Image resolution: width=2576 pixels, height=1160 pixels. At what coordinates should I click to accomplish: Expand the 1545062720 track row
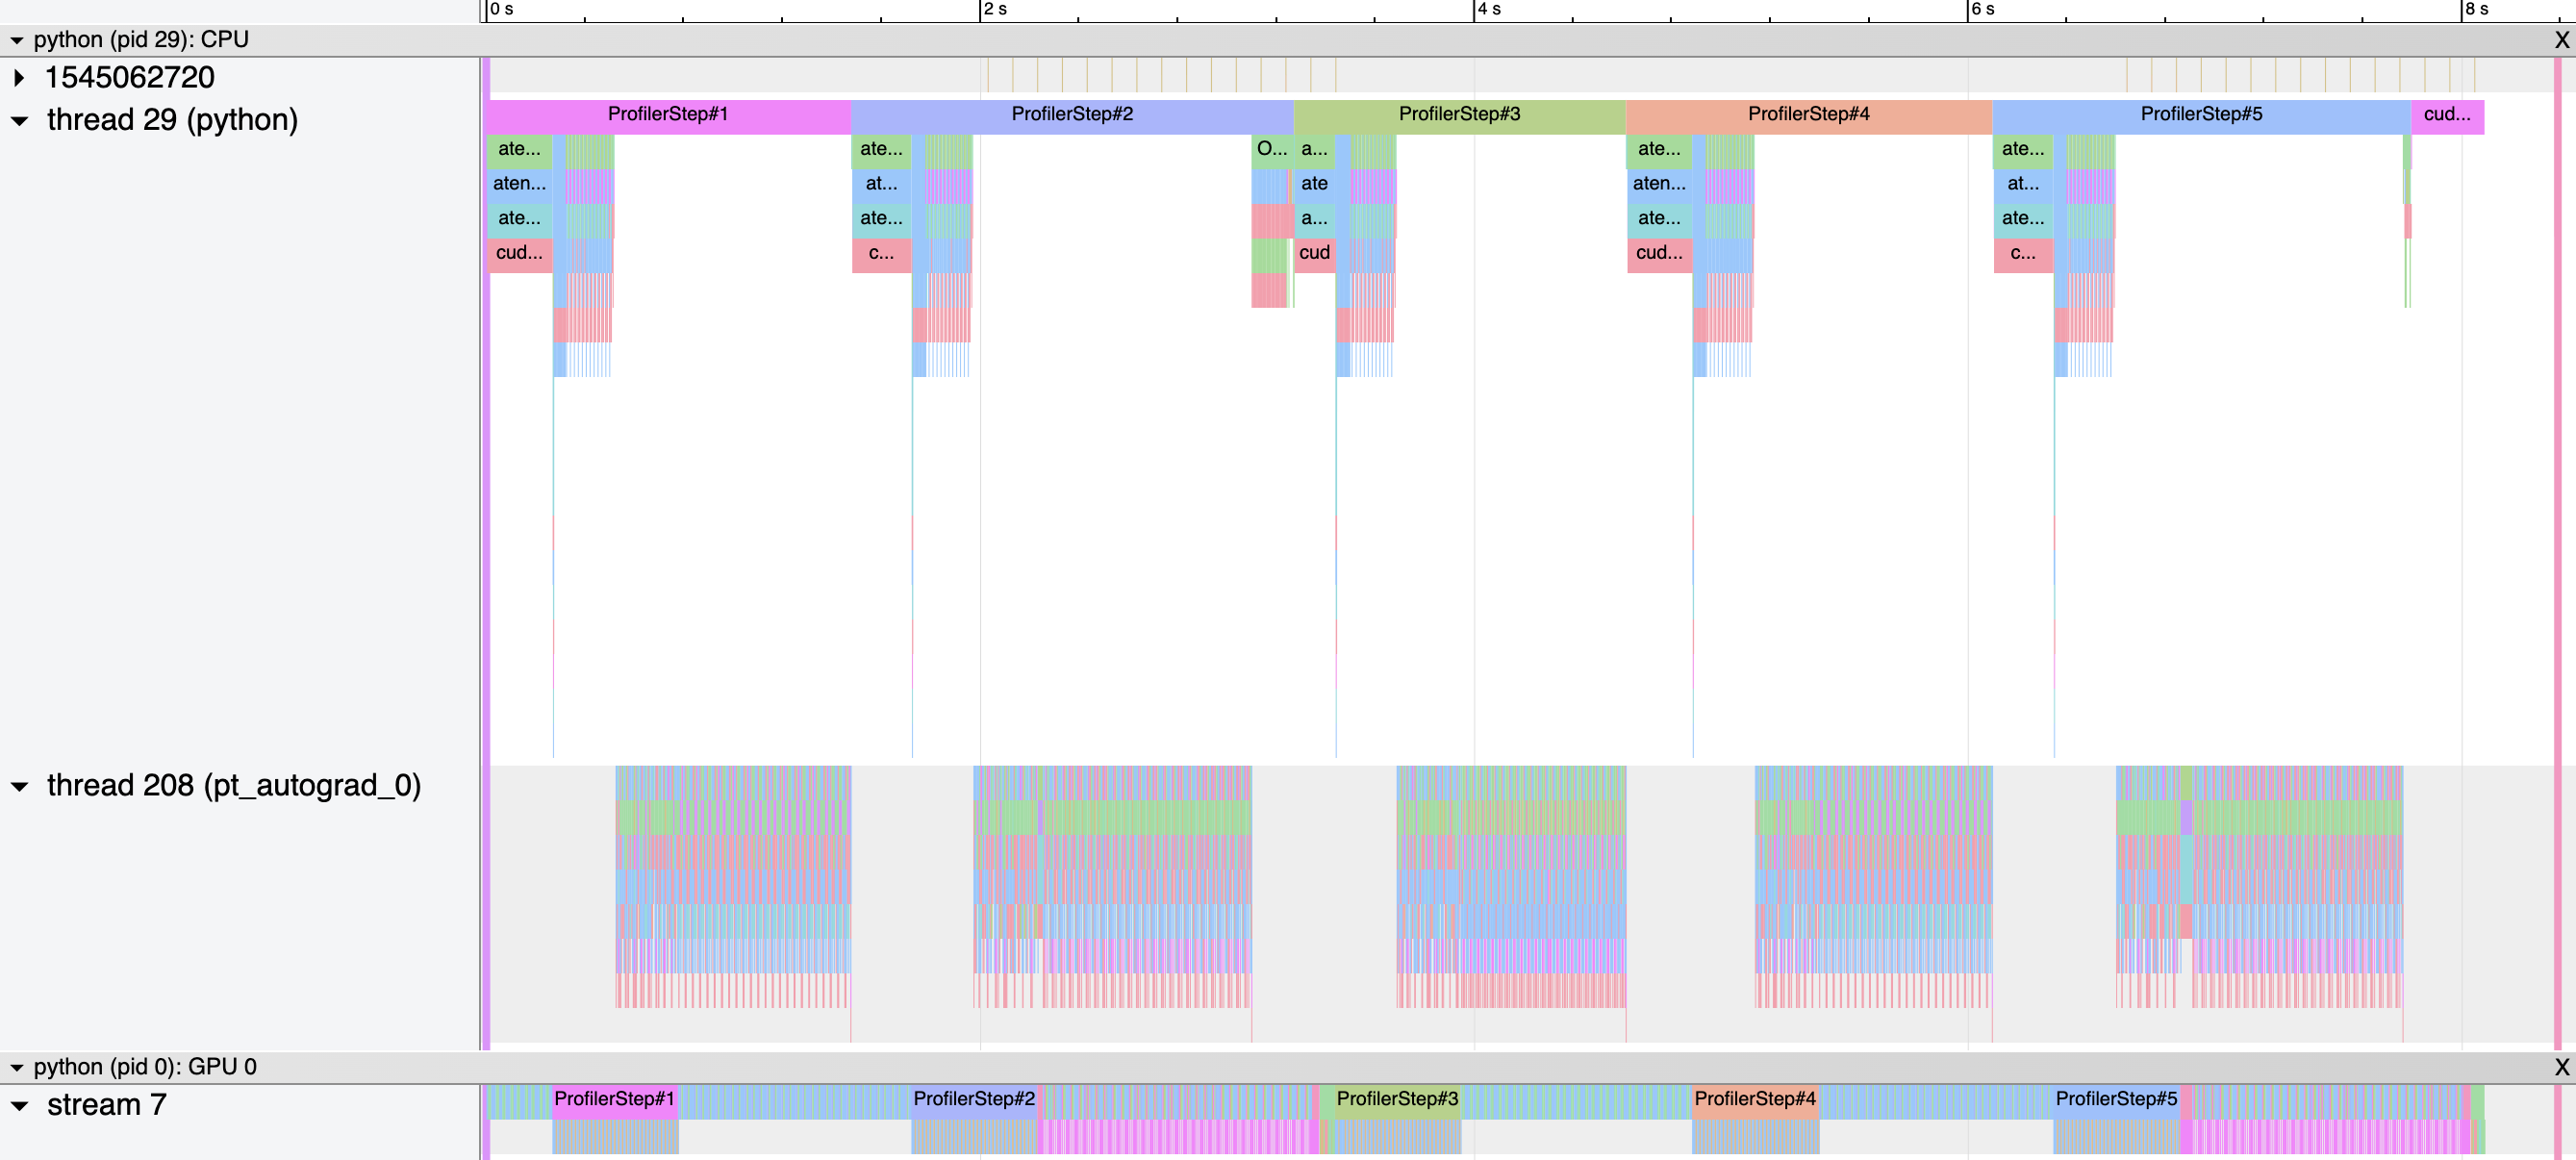tap(19, 78)
